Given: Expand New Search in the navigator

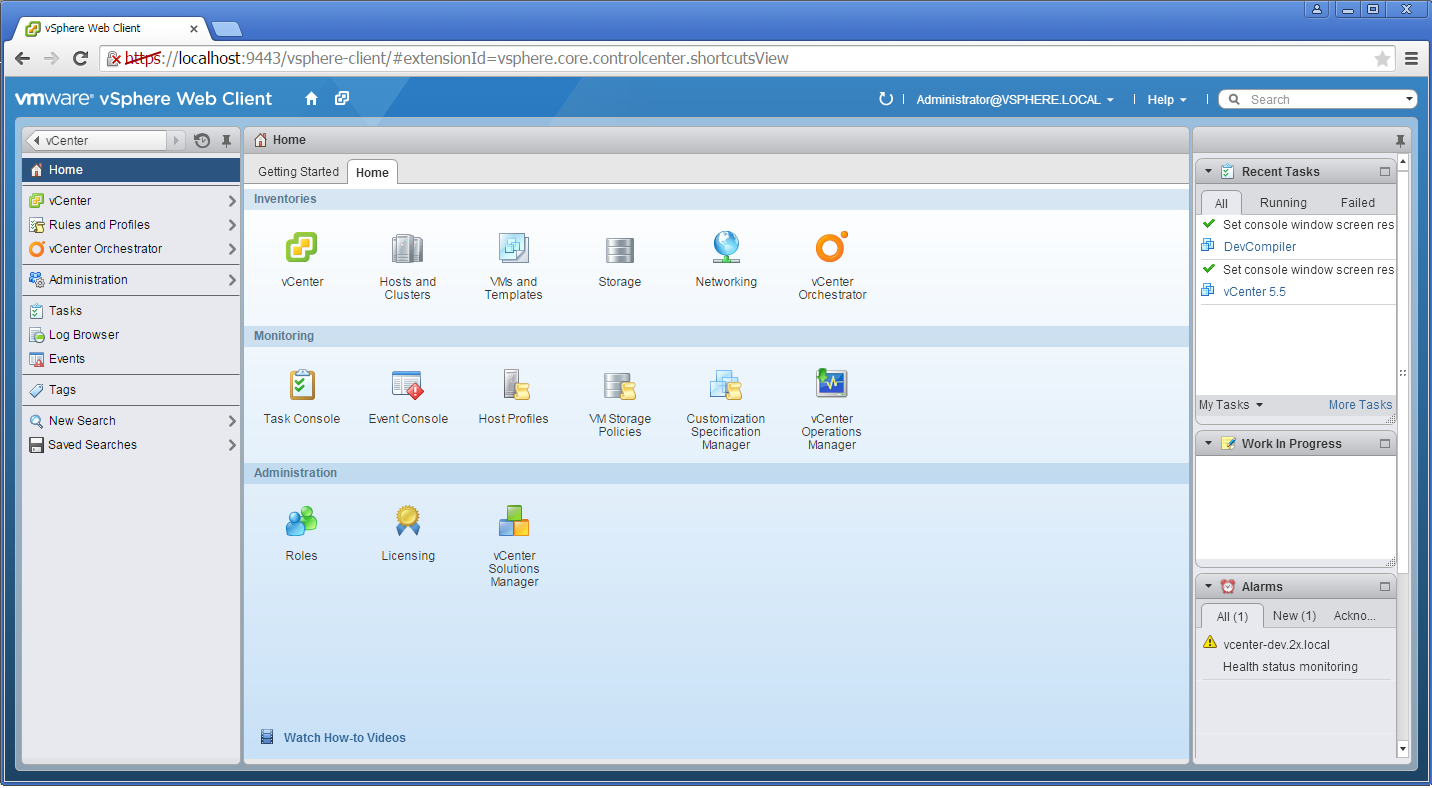Looking at the screenshot, I should click(232, 421).
